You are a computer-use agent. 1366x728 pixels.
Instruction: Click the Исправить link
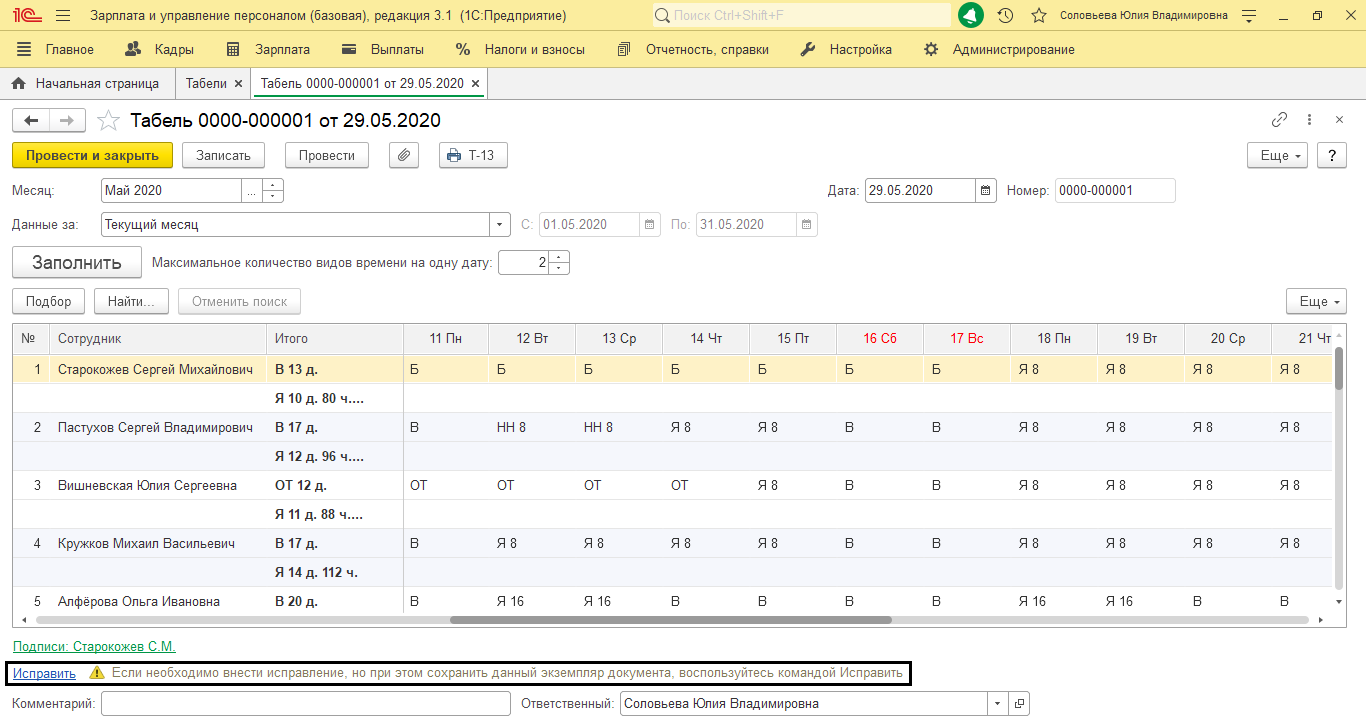(44, 673)
